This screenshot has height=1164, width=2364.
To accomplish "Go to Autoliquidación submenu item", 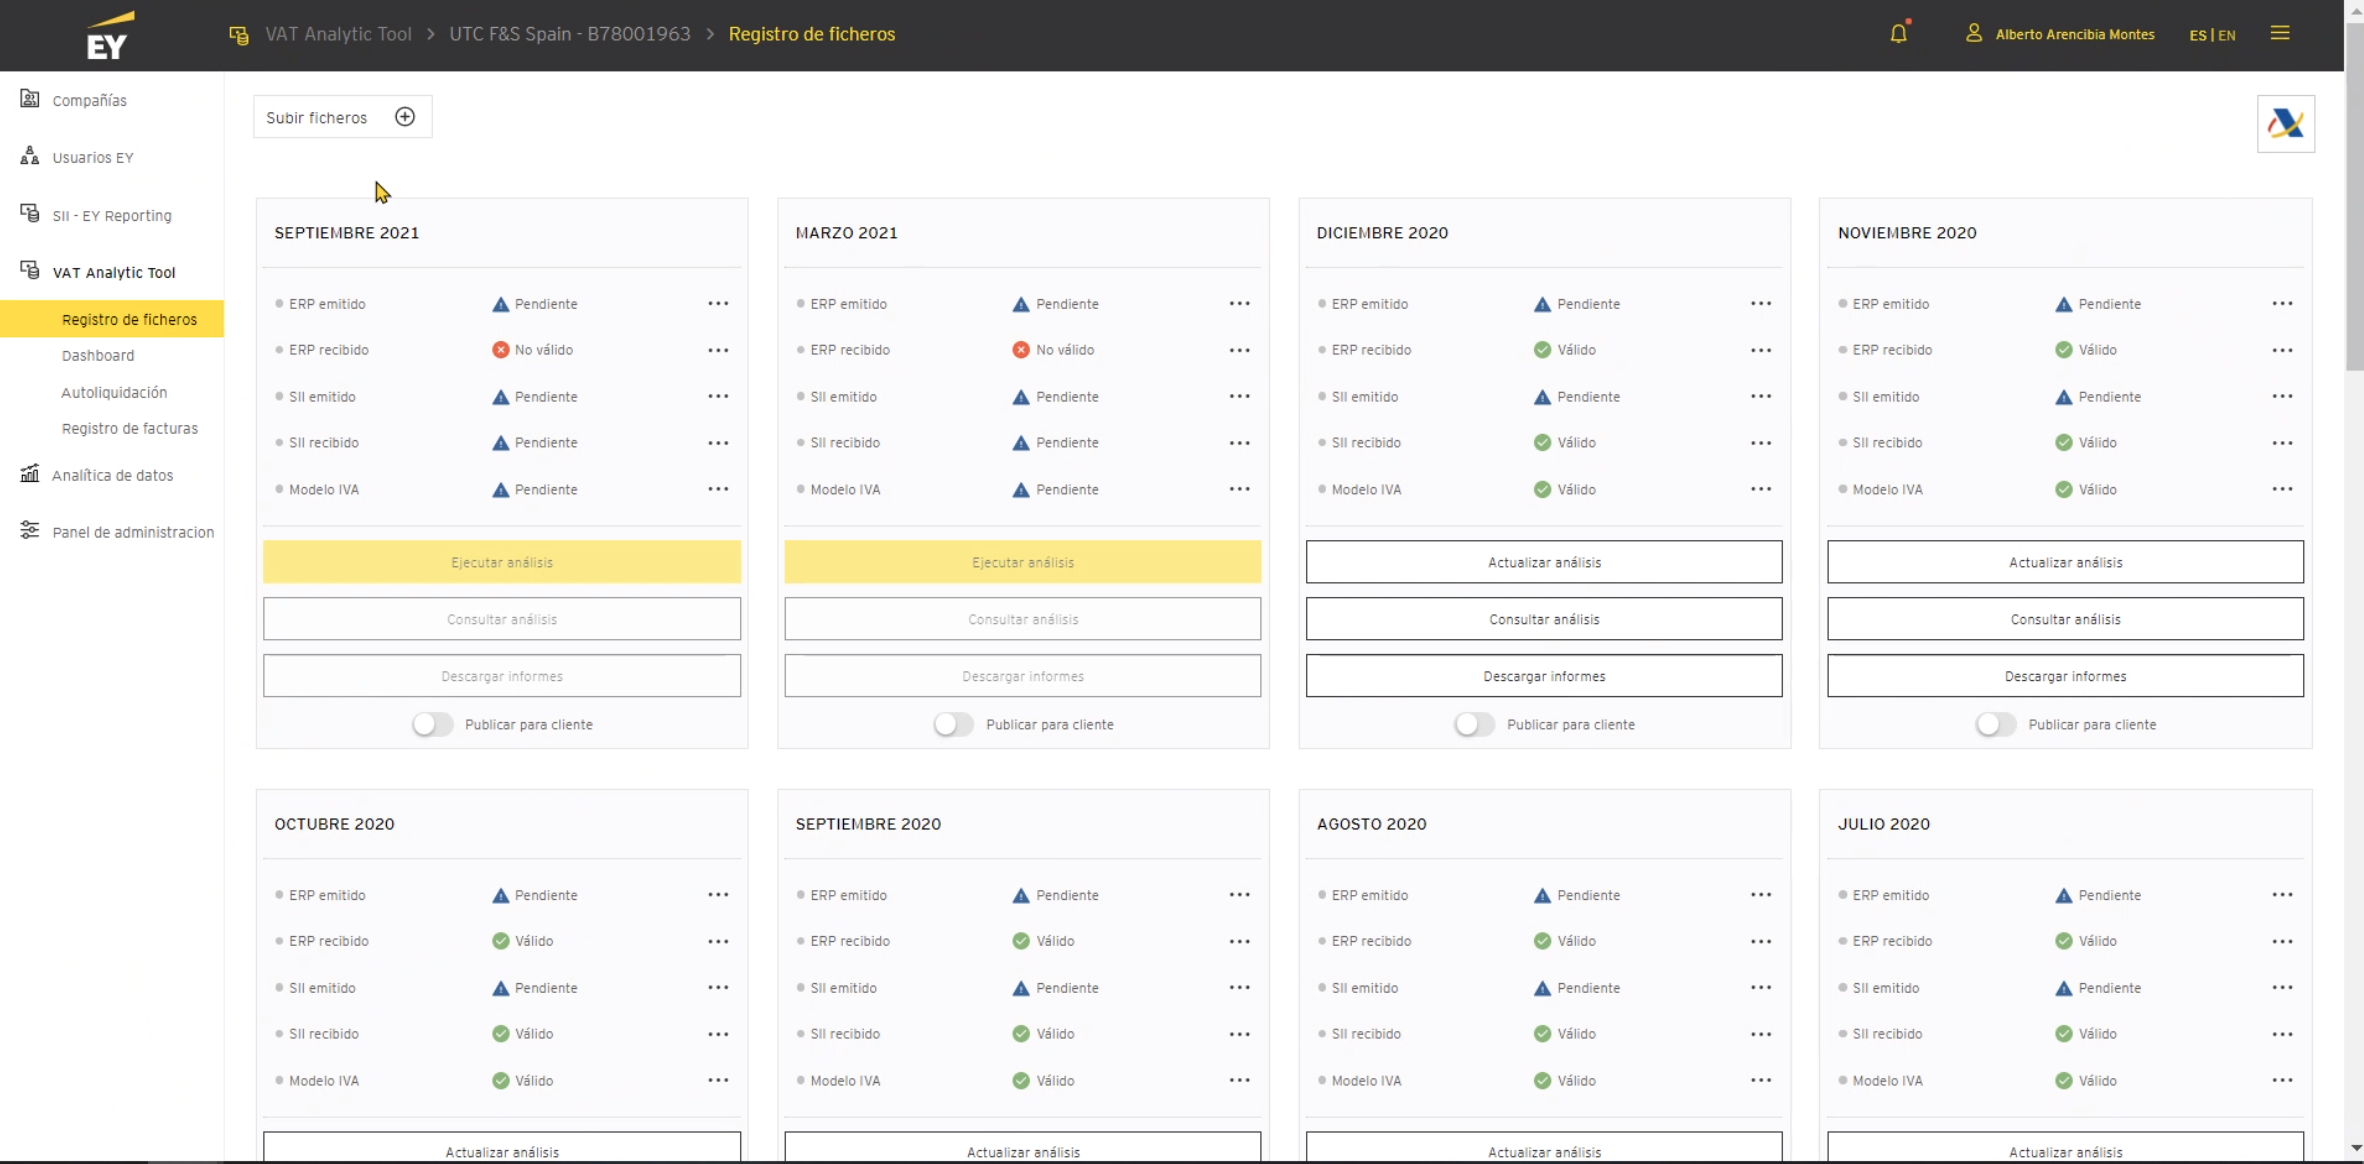I will (114, 392).
